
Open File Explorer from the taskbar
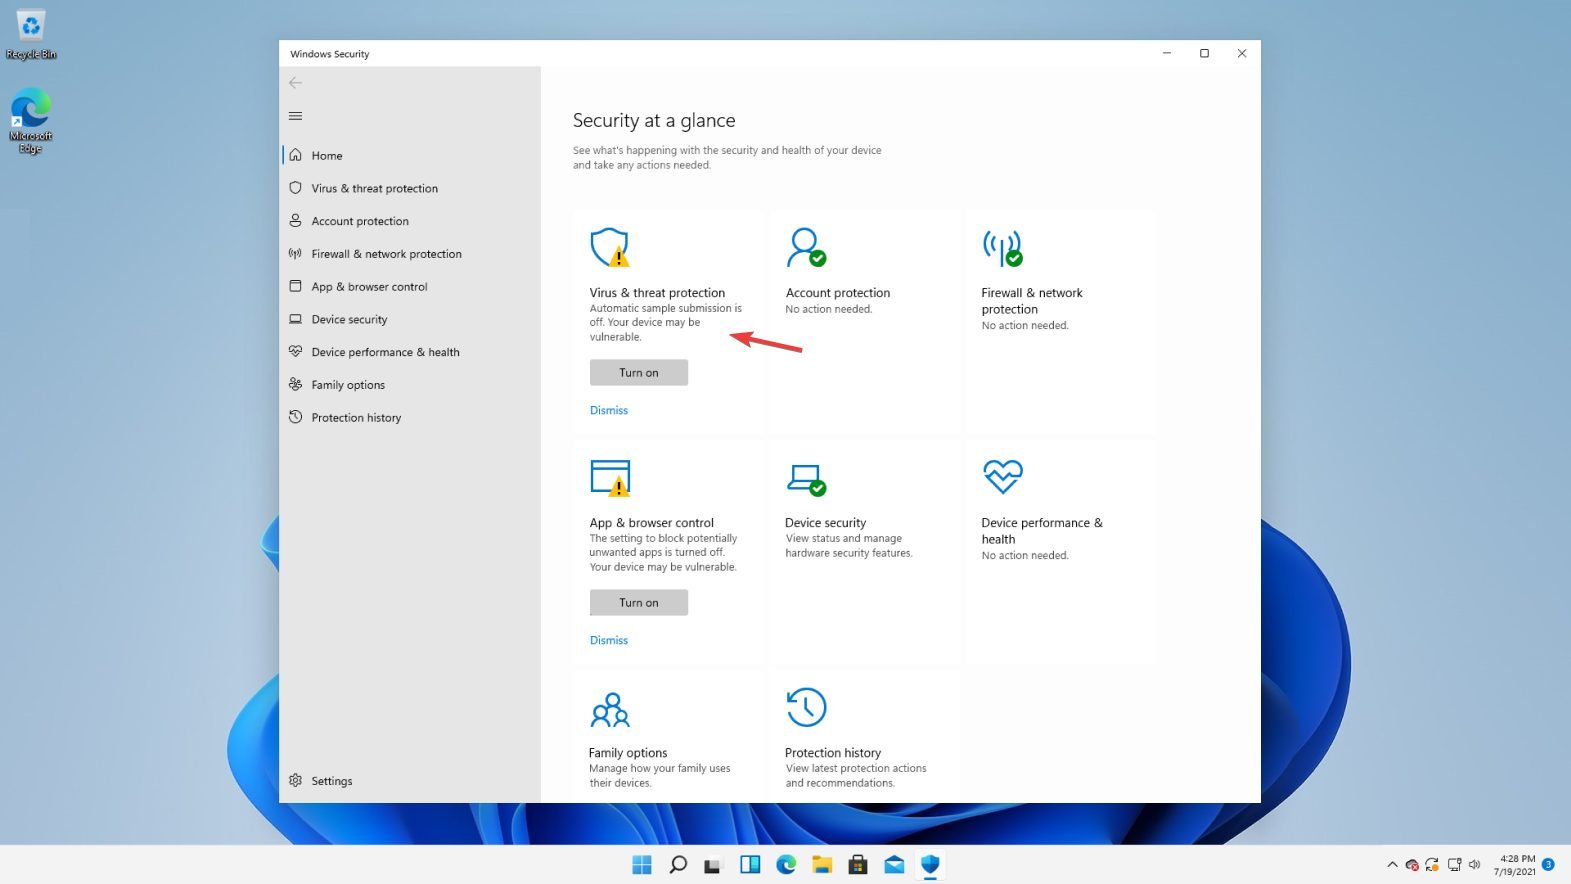point(822,865)
